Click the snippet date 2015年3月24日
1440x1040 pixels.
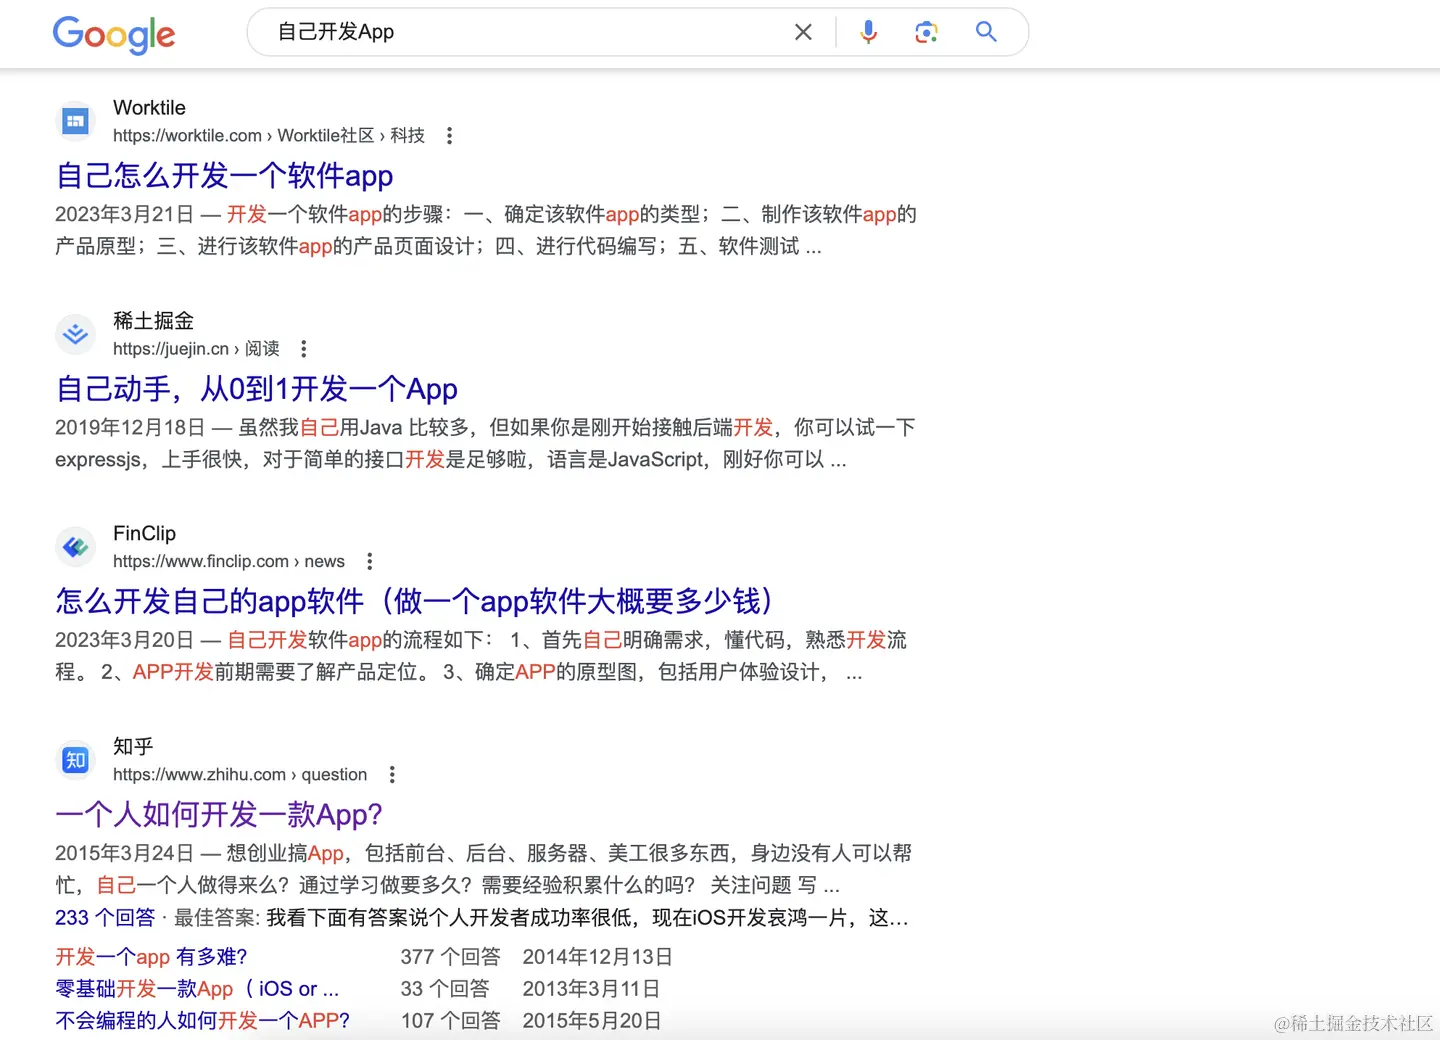124,853
